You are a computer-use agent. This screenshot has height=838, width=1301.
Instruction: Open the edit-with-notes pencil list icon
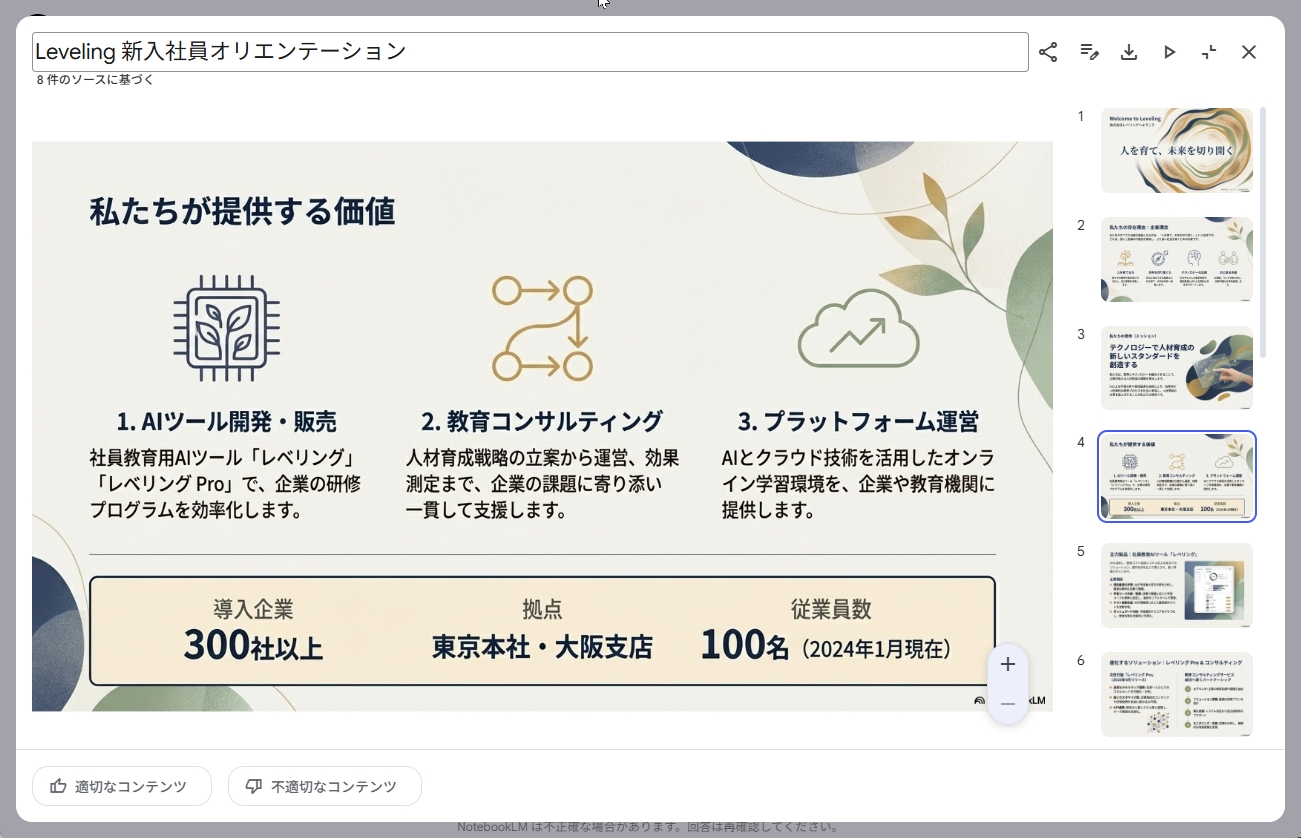point(1089,52)
